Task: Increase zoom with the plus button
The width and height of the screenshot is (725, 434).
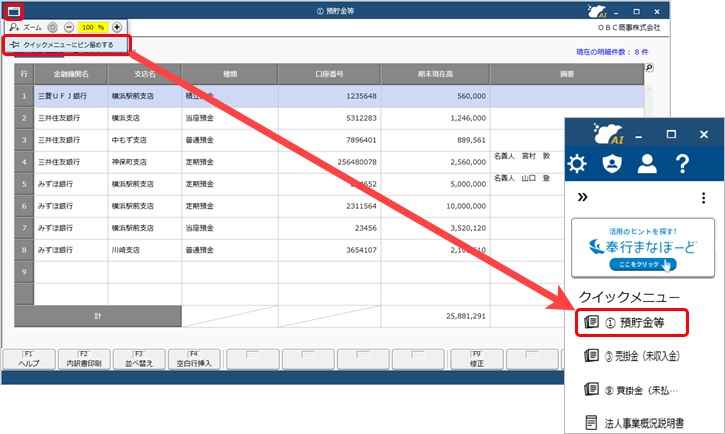Action: (117, 27)
